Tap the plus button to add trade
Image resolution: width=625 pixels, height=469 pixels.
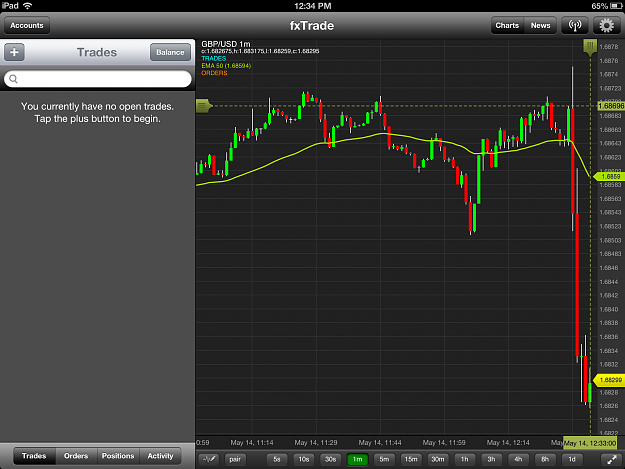14,52
